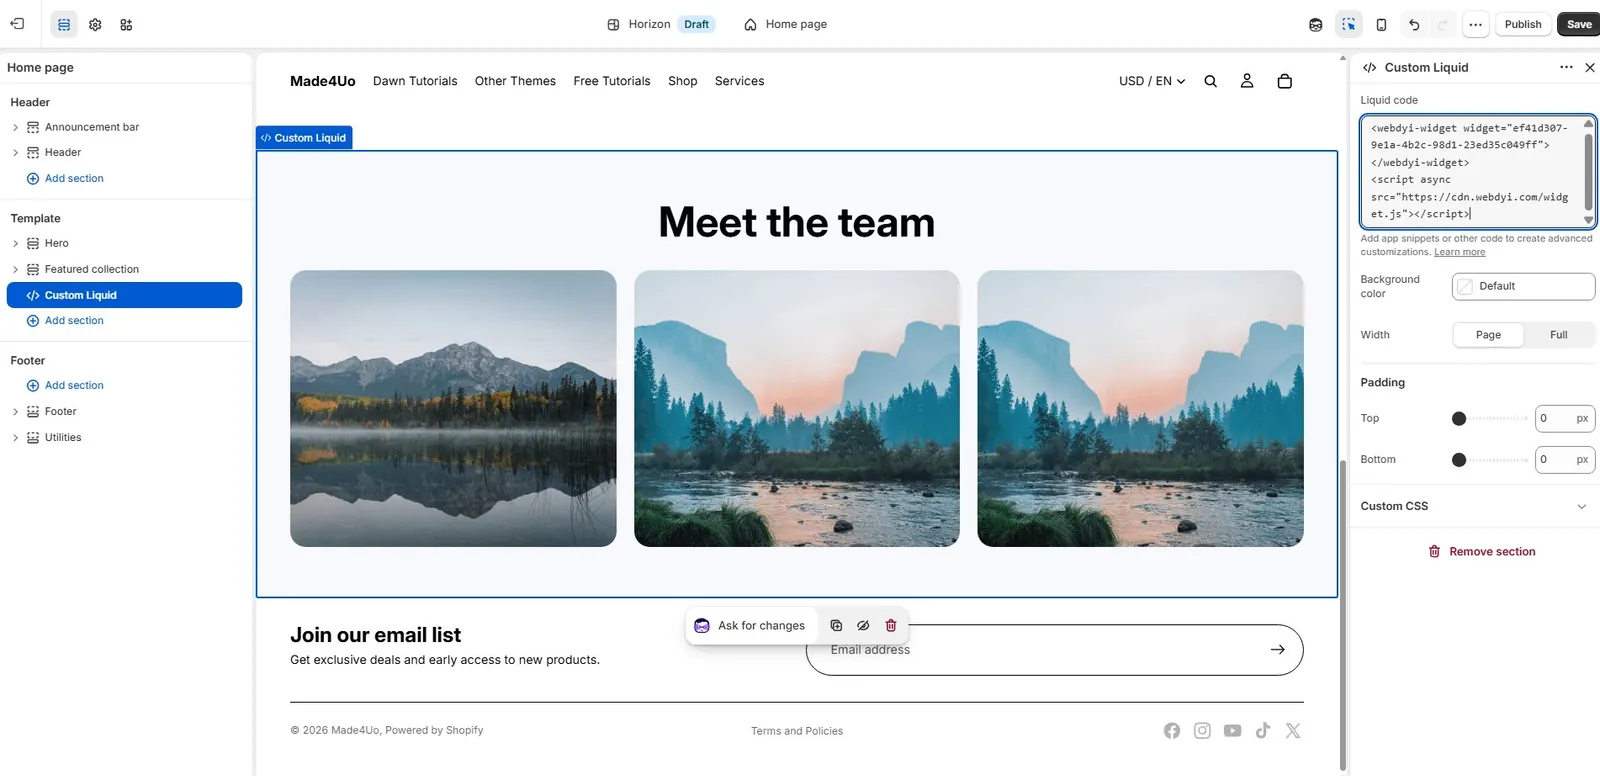Click the middle team member image
Viewport: 1600px width, 776px height.
(x=797, y=408)
